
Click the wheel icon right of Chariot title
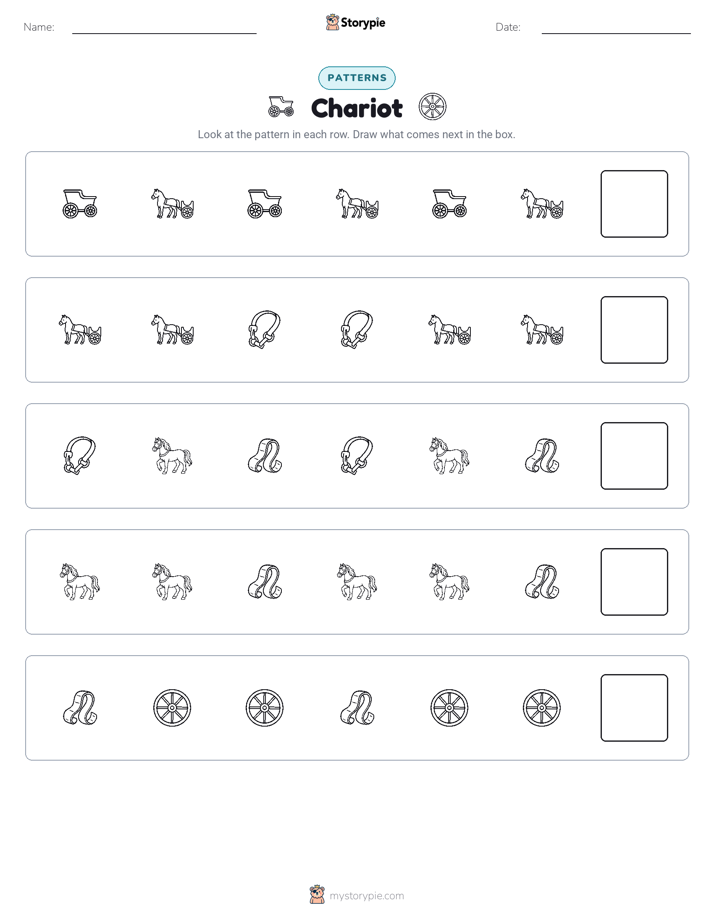click(x=432, y=107)
